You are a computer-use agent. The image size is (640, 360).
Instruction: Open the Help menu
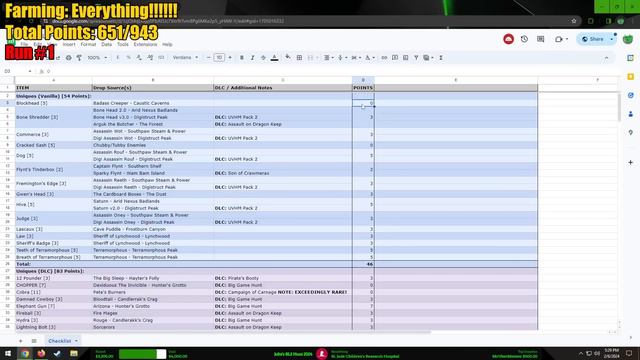pos(167,44)
